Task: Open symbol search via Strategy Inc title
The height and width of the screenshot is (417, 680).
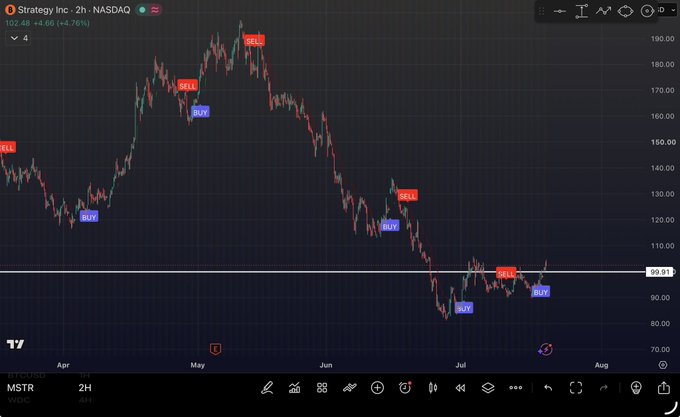Action: click(x=74, y=10)
